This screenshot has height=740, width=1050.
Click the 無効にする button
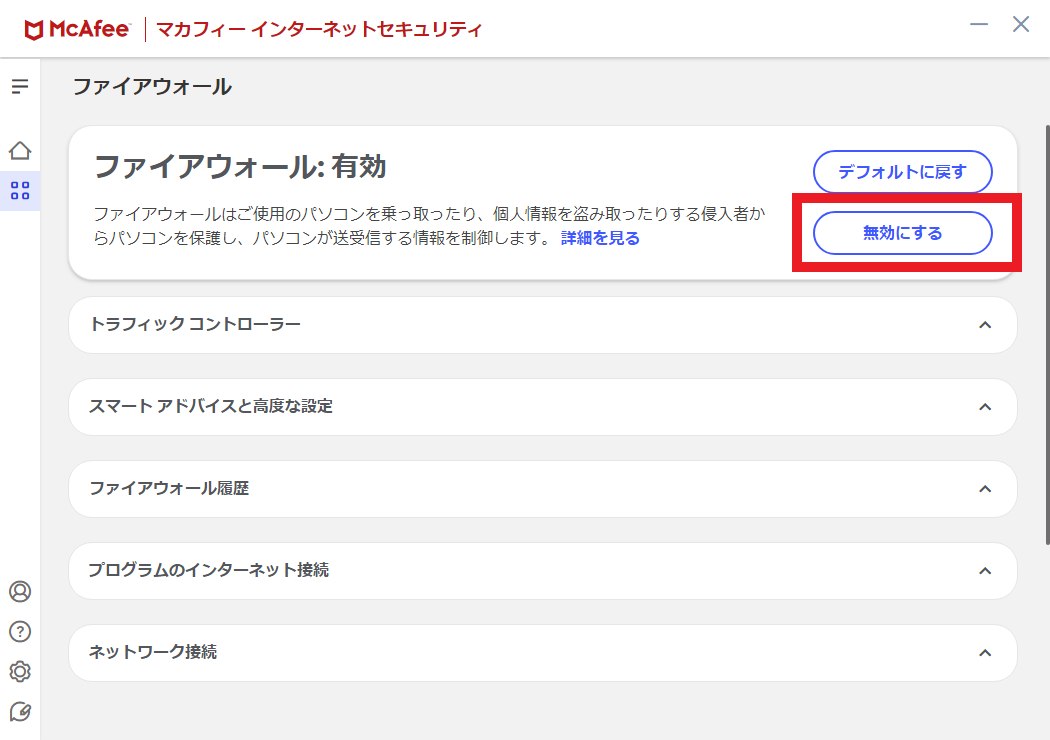coord(903,233)
